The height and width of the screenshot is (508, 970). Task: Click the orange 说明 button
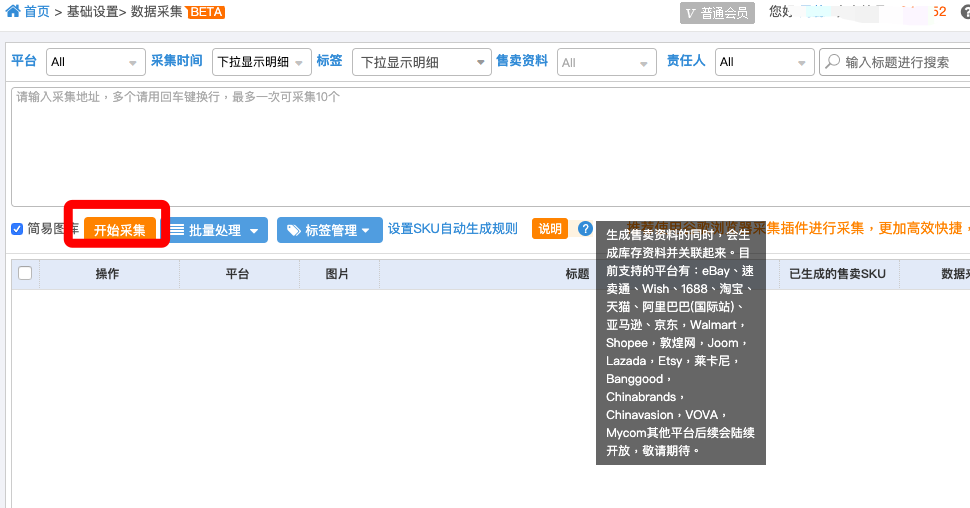[549, 229]
